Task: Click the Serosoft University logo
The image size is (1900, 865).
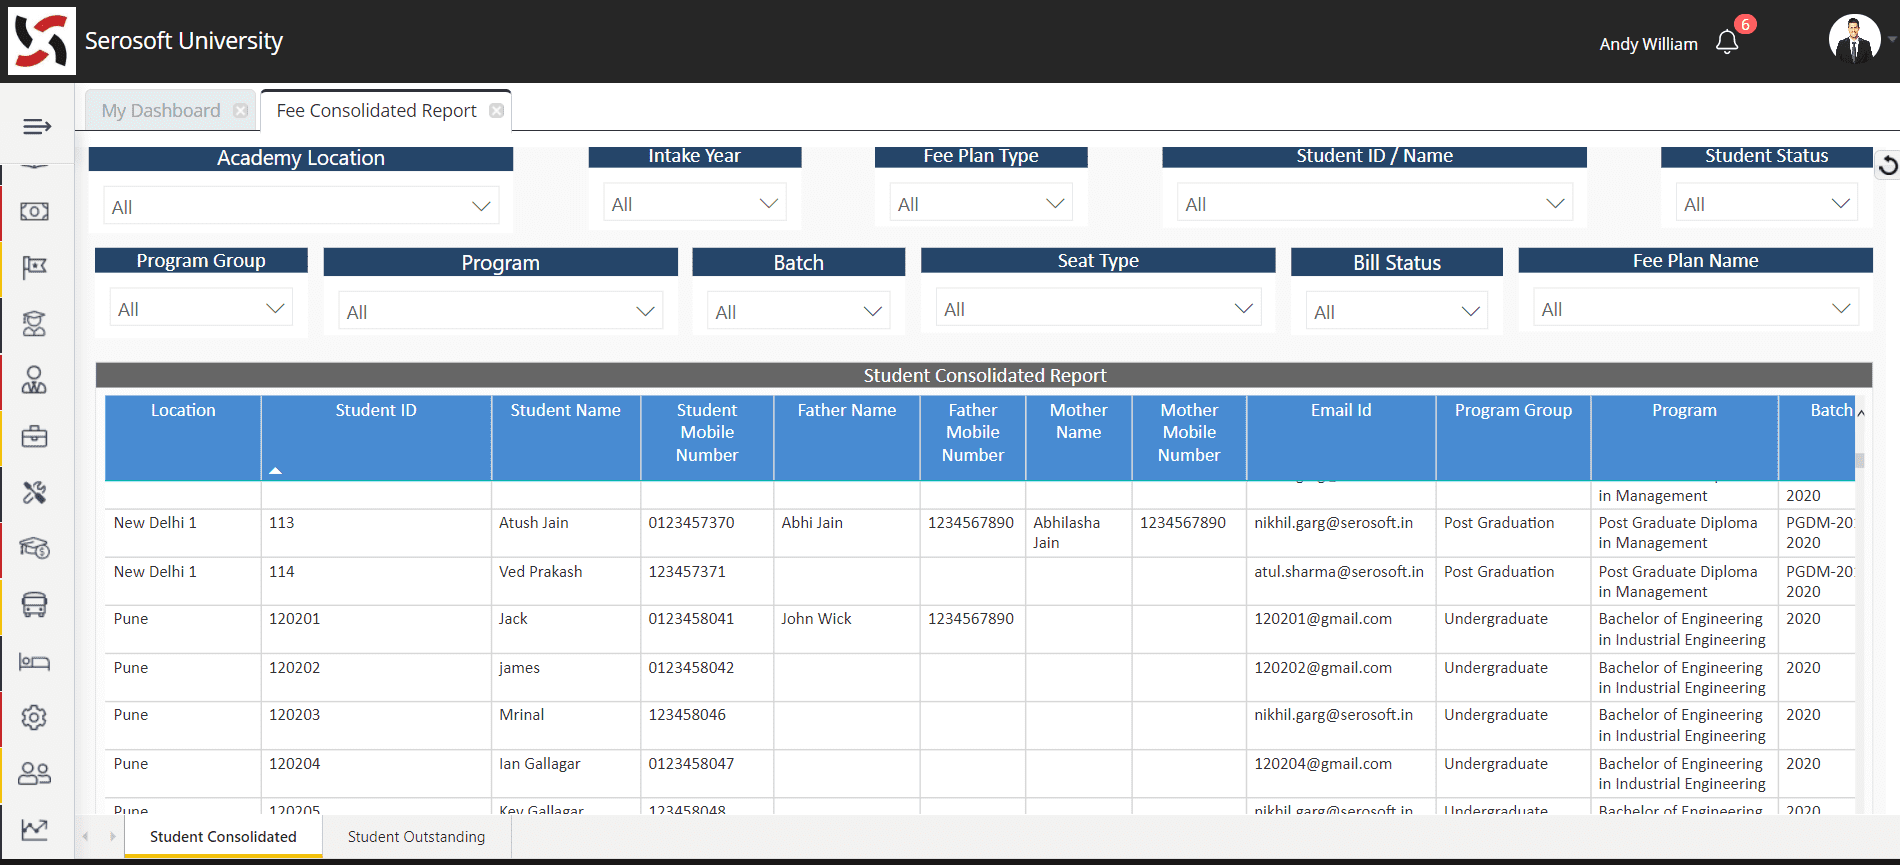Action: point(42,41)
